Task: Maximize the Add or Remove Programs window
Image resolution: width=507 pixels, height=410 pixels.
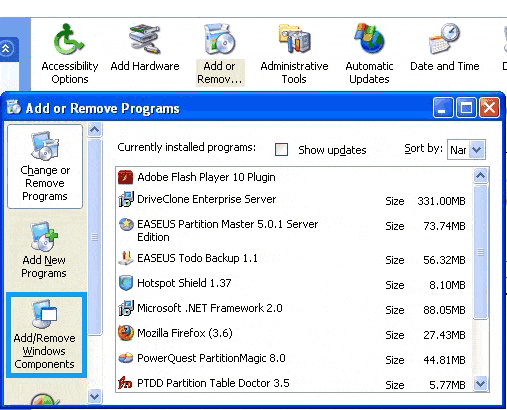Action: click(466, 108)
